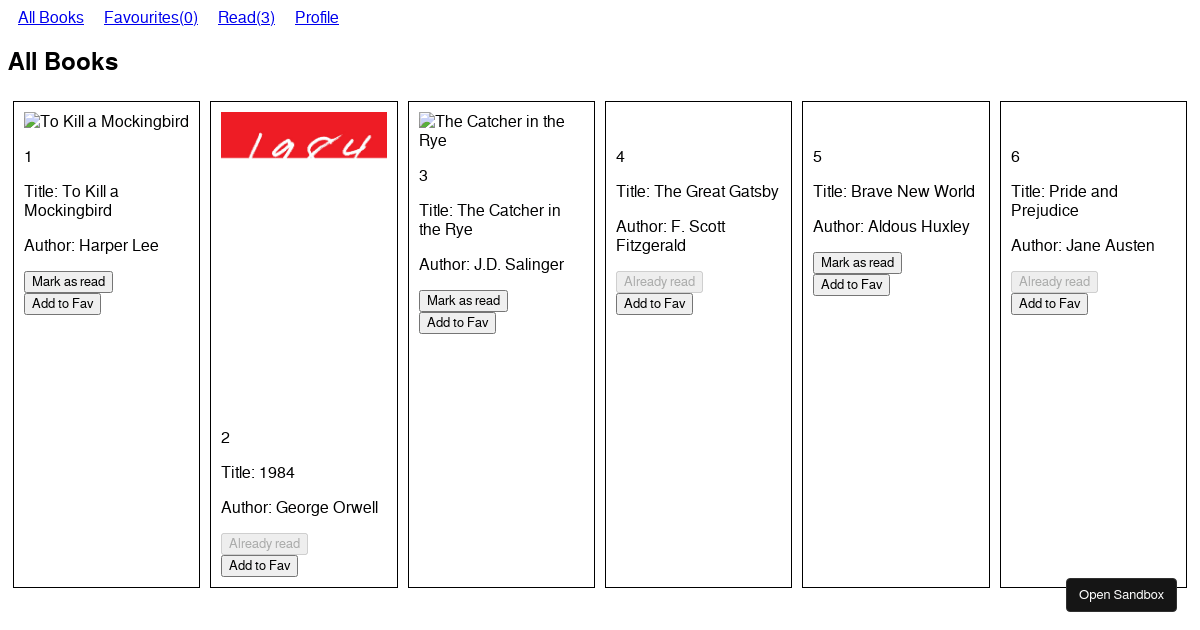Mark Brave New World as read
1200x630 pixels.
click(857, 263)
